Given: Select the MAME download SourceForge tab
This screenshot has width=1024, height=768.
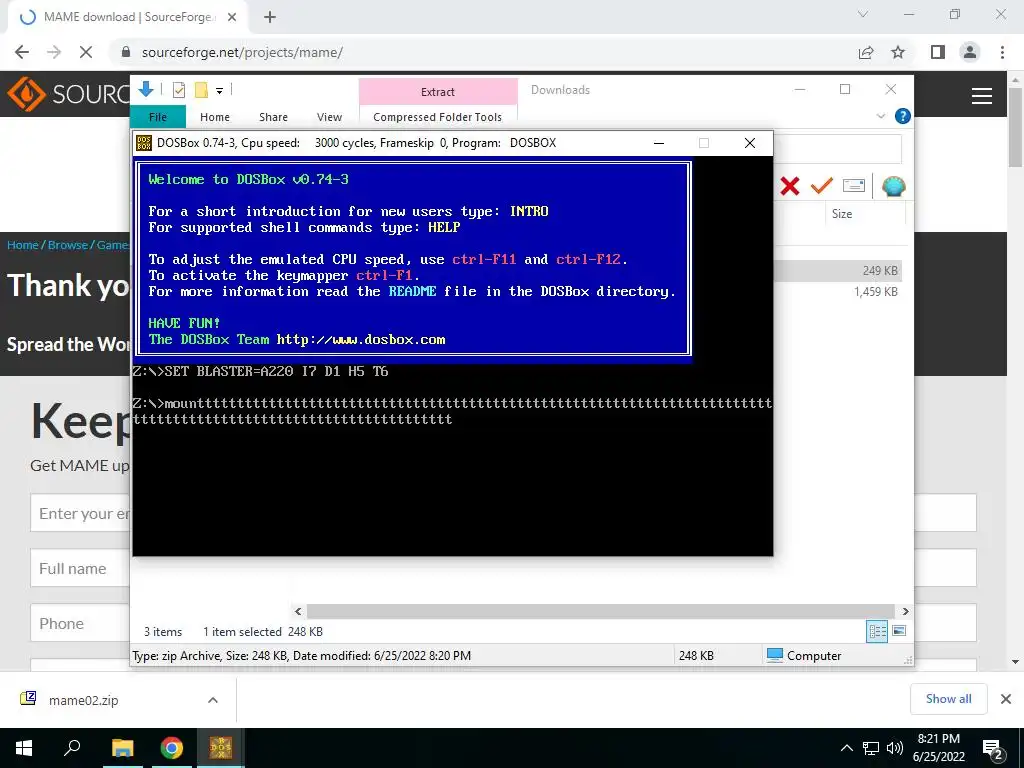Looking at the screenshot, I should 127,18.
